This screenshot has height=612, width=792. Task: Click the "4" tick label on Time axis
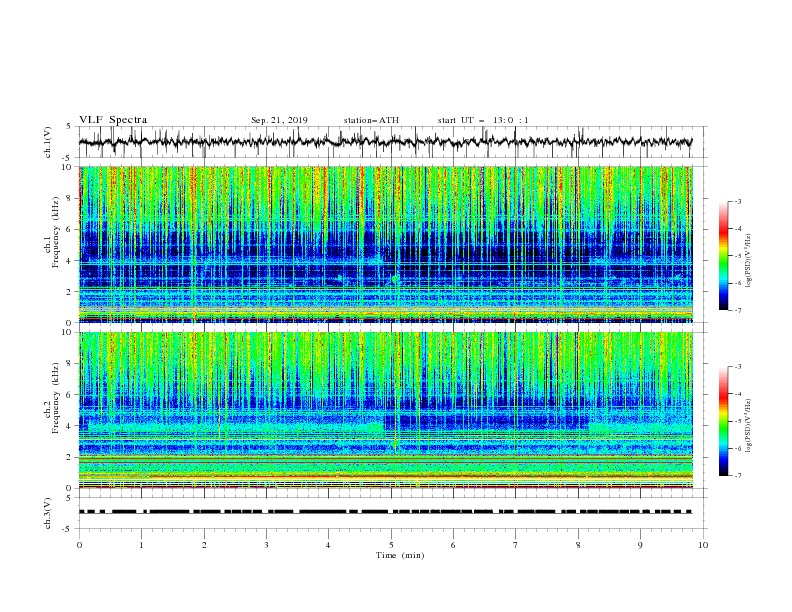point(328,545)
